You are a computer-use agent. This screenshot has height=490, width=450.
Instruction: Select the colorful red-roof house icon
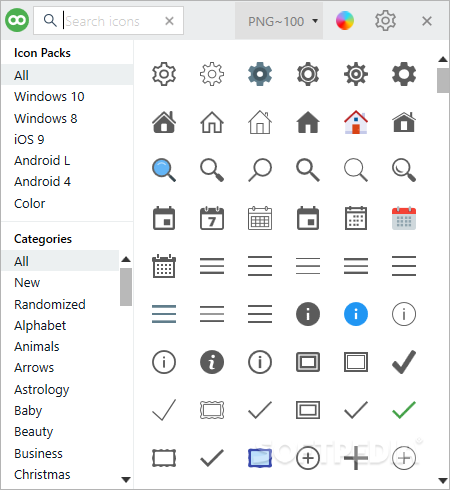coord(356,122)
